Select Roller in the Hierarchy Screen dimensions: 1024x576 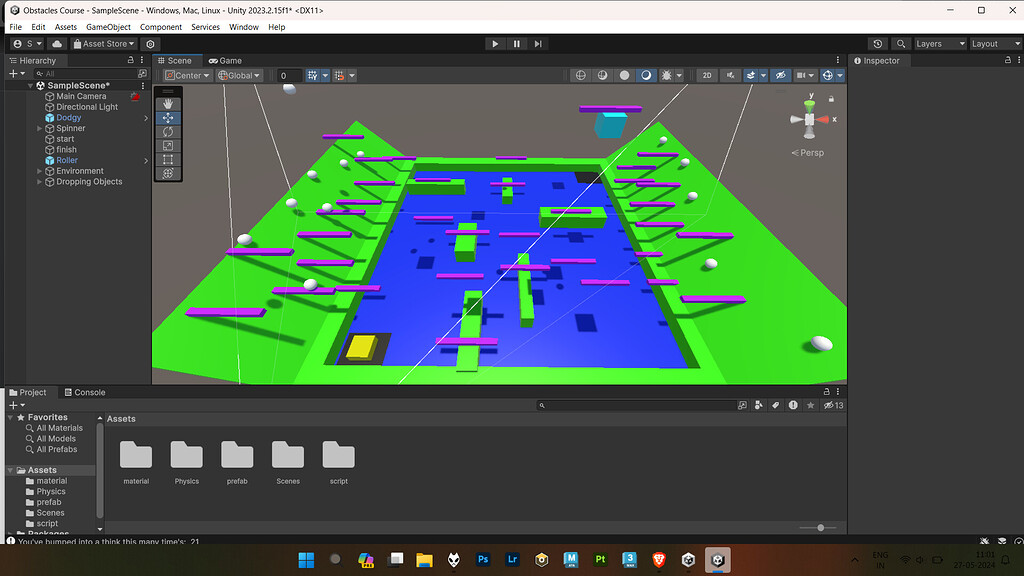(67, 161)
